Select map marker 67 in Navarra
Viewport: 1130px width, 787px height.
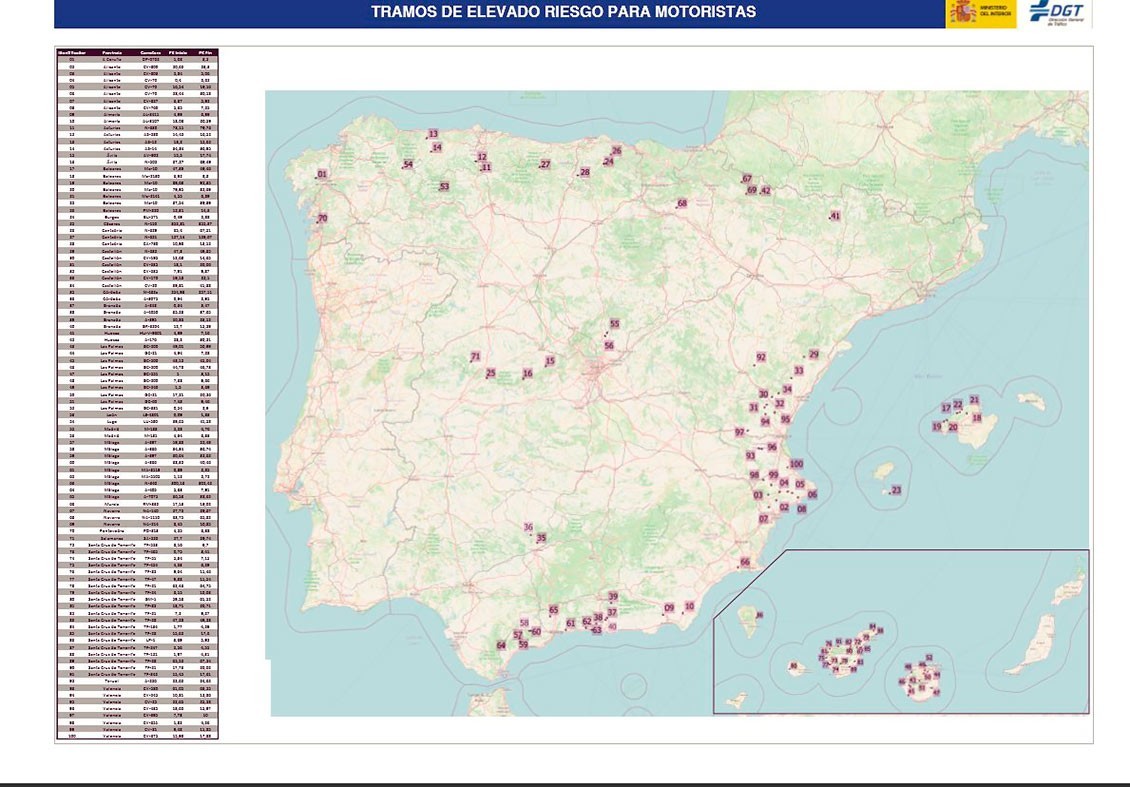tap(747, 179)
